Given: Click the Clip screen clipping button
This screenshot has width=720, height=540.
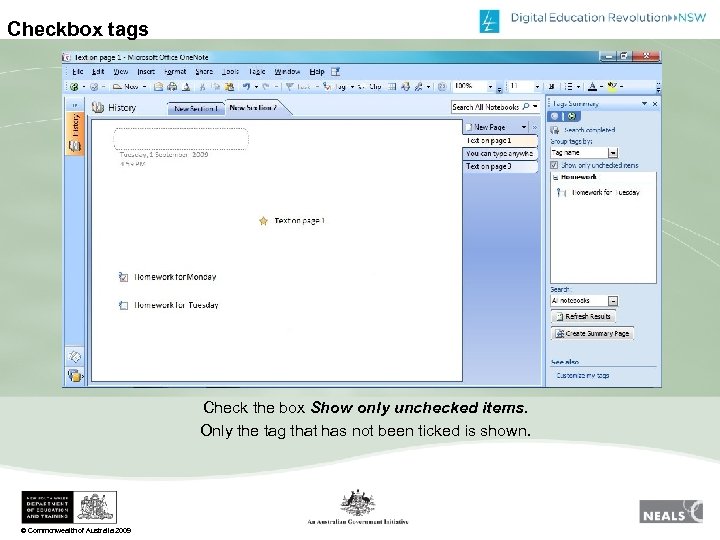Looking at the screenshot, I should click(371, 86).
